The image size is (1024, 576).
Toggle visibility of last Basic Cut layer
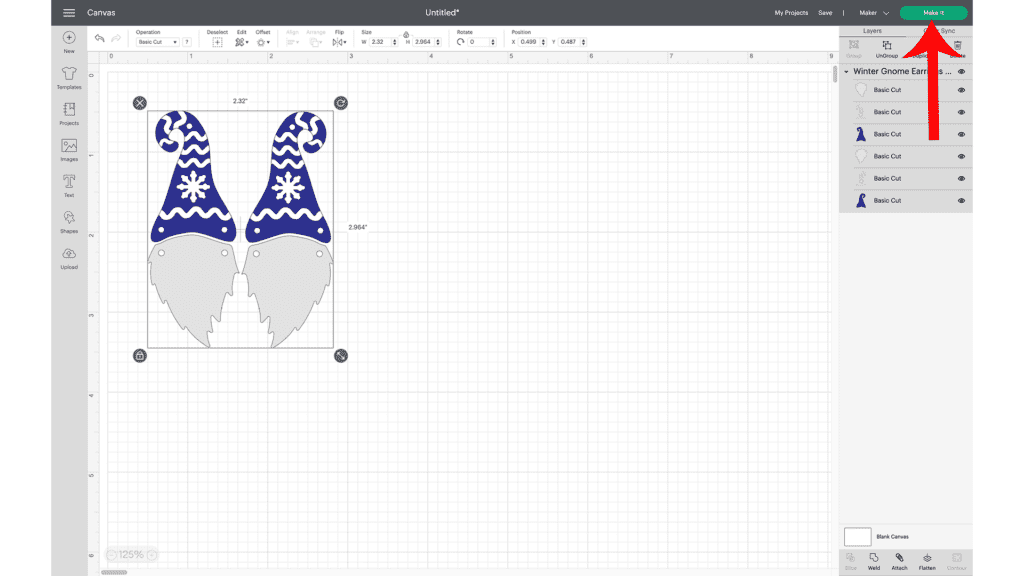[x=961, y=201]
